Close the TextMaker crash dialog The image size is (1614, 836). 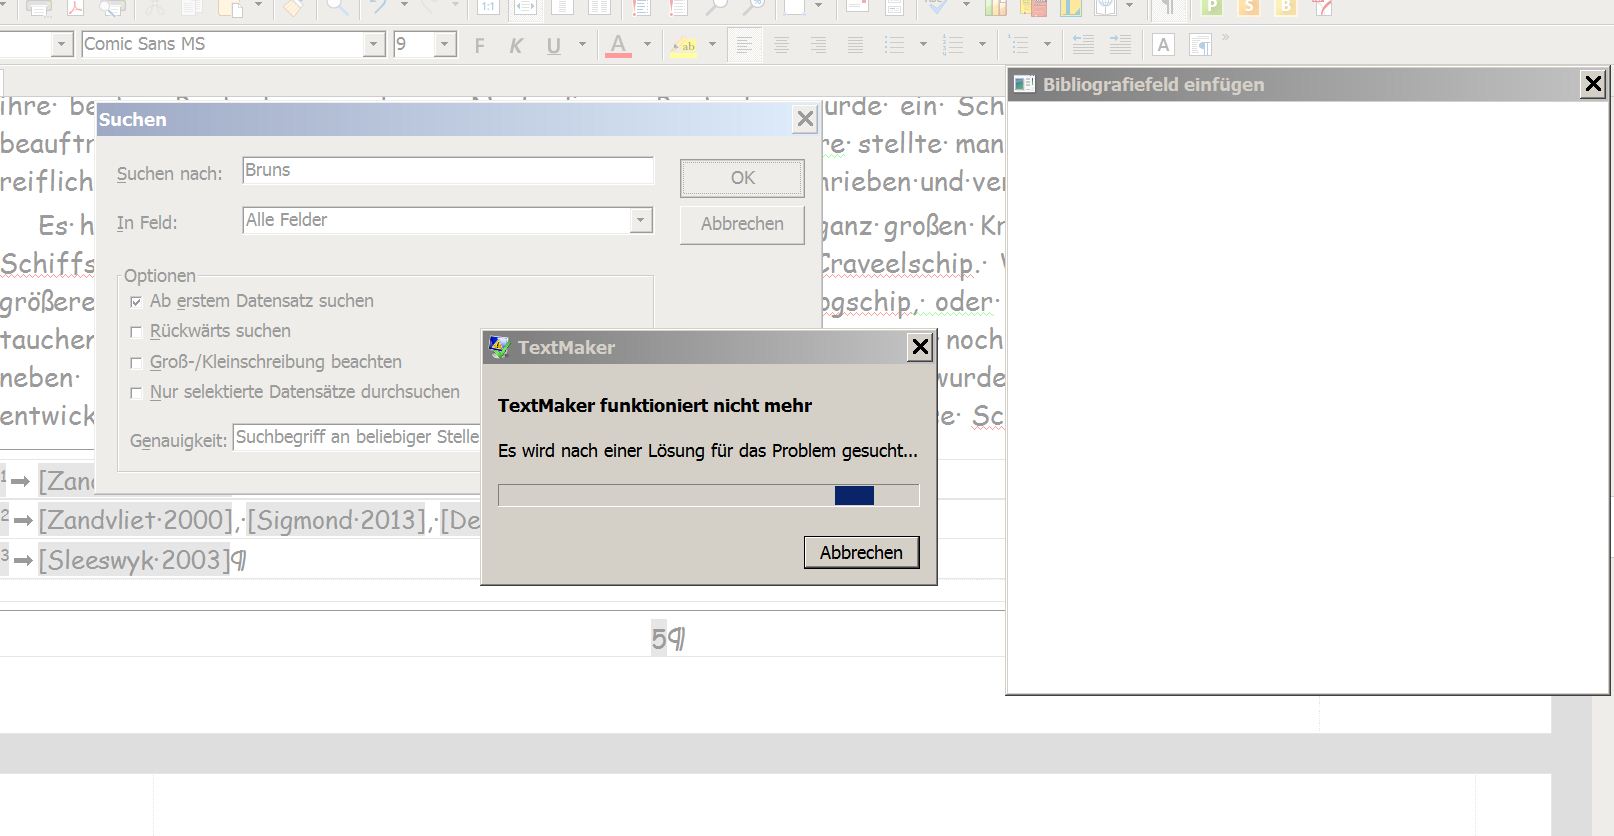click(920, 347)
